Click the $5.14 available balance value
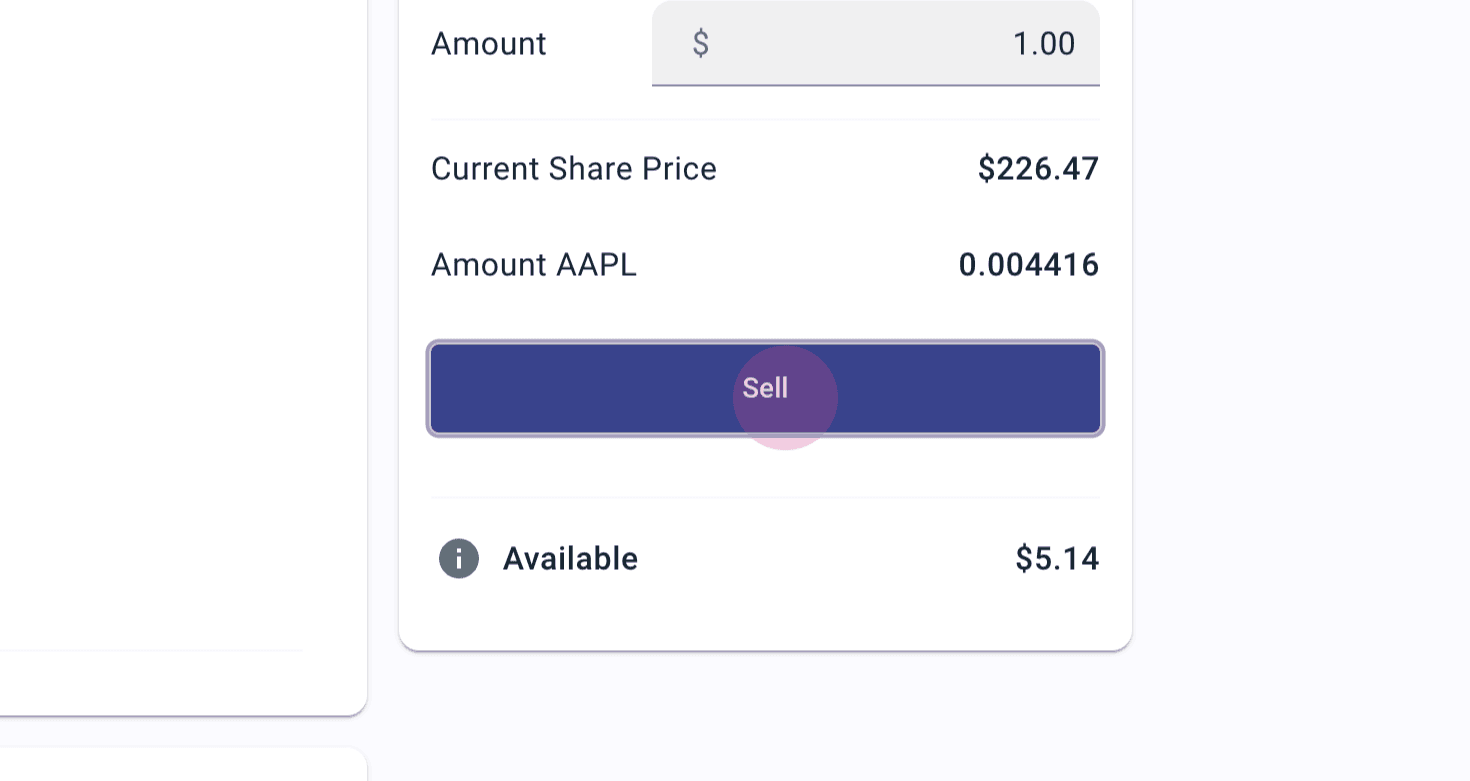 pos(1057,558)
